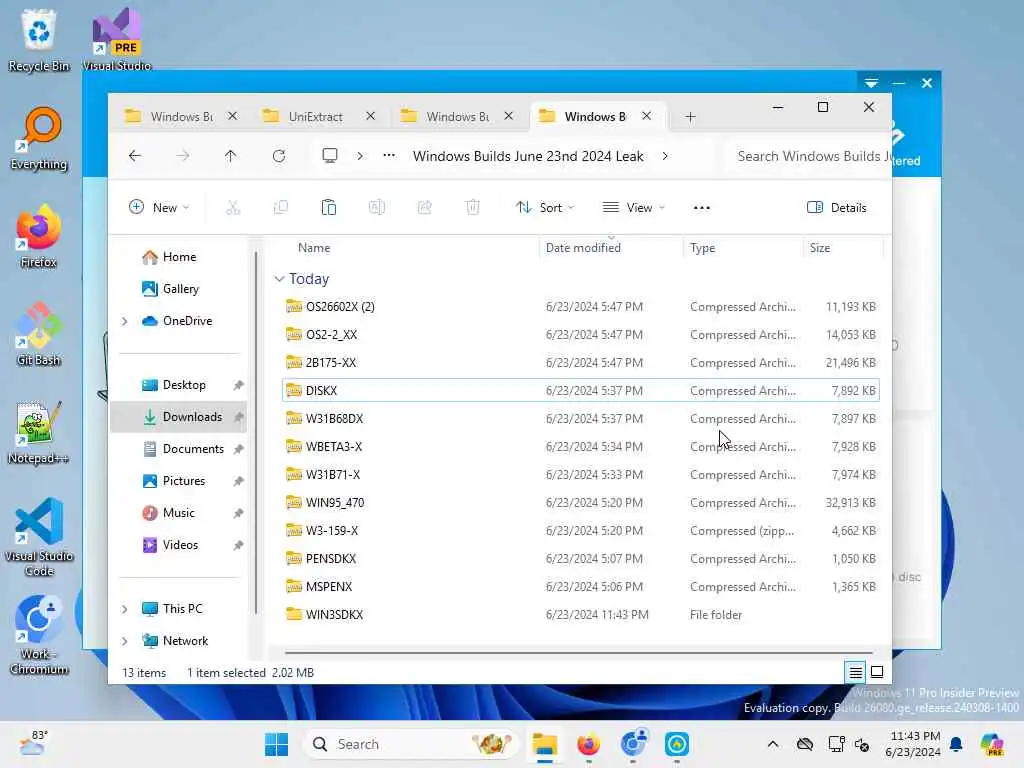Close the UniExtract tab
This screenshot has width=1024, height=768.
click(370, 116)
